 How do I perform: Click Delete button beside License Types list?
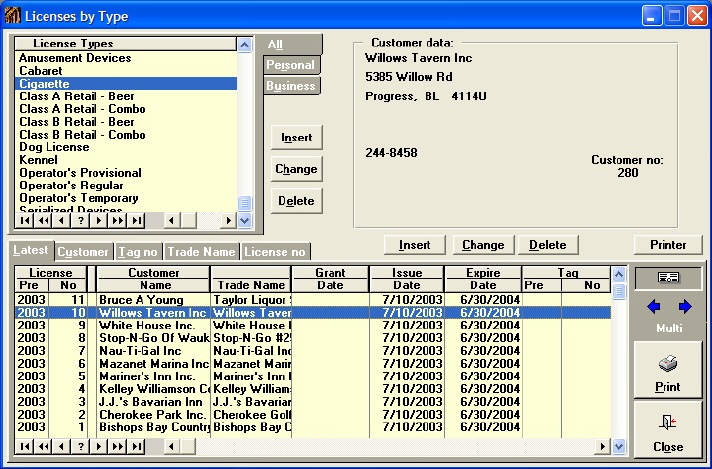click(x=296, y=201)
